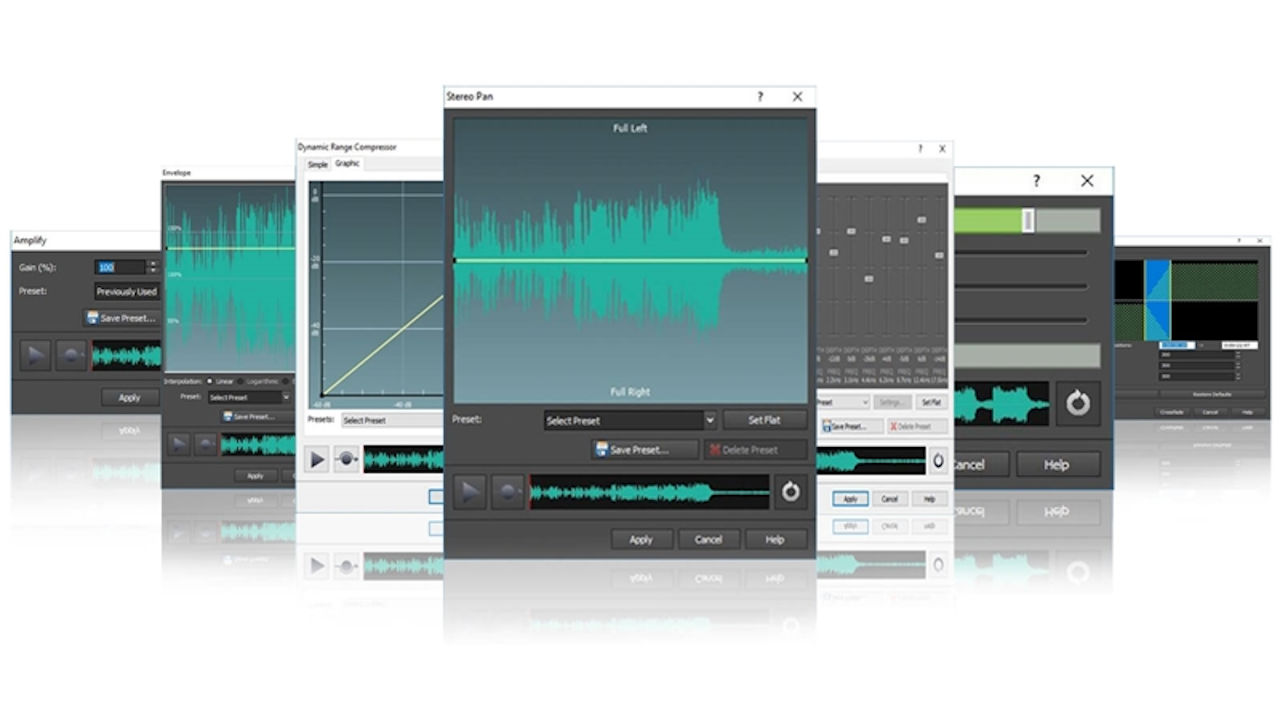Open Previously Used preset dropdown in Amplify
Viewport: 1280px width, 720px height.
tap(127, 292)
